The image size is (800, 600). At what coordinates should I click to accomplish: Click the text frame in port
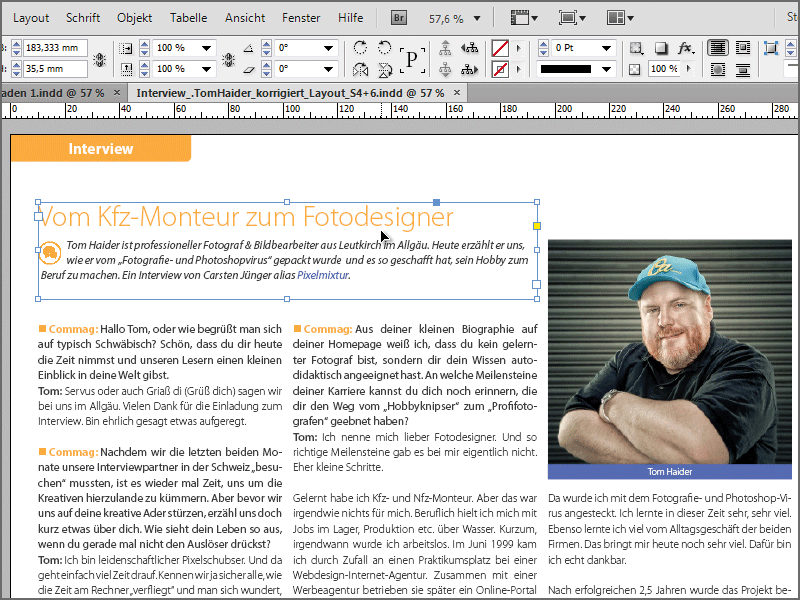[x=38, y=216]
